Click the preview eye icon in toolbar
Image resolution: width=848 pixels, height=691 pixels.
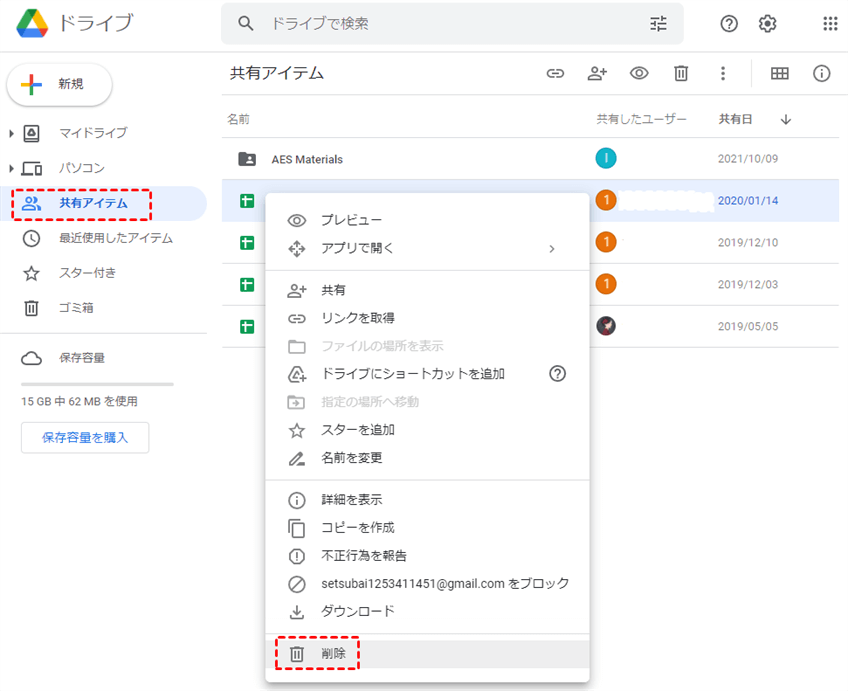point(639,73)
